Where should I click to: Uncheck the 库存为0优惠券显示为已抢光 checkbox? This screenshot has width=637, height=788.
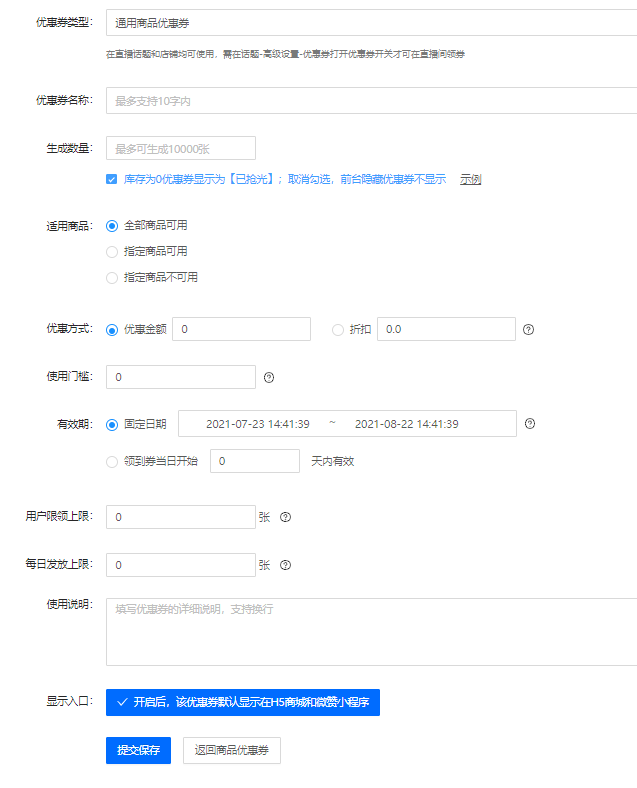click(112, 179)
